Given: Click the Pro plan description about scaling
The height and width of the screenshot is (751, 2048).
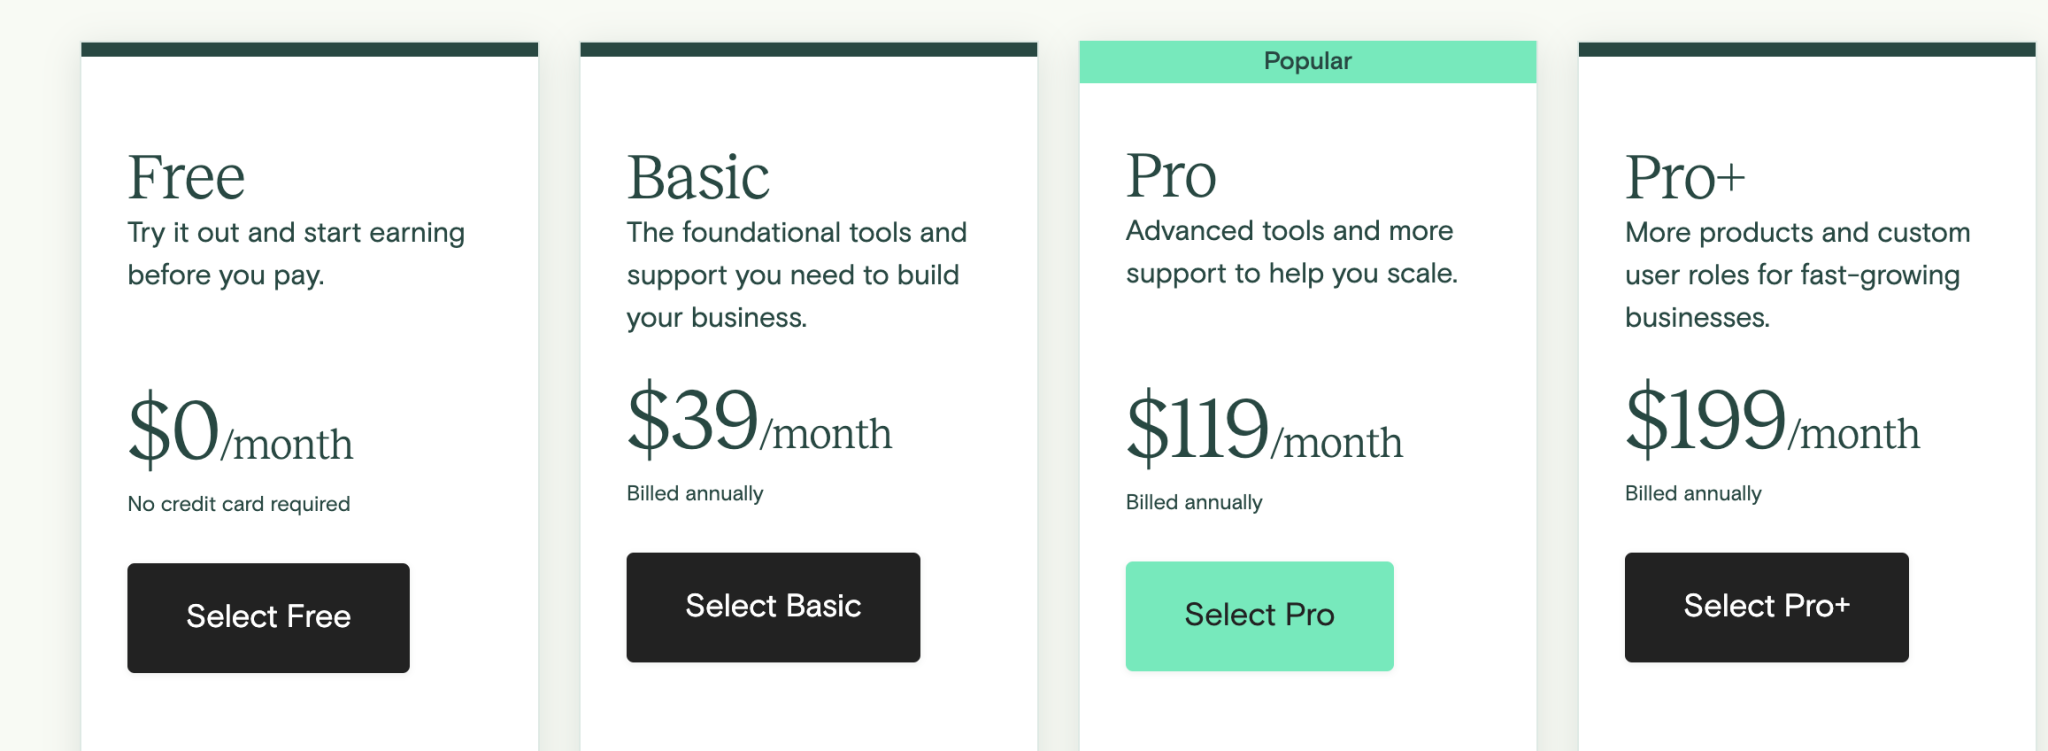Looking at the screenshot, I should coord(1291,252).
